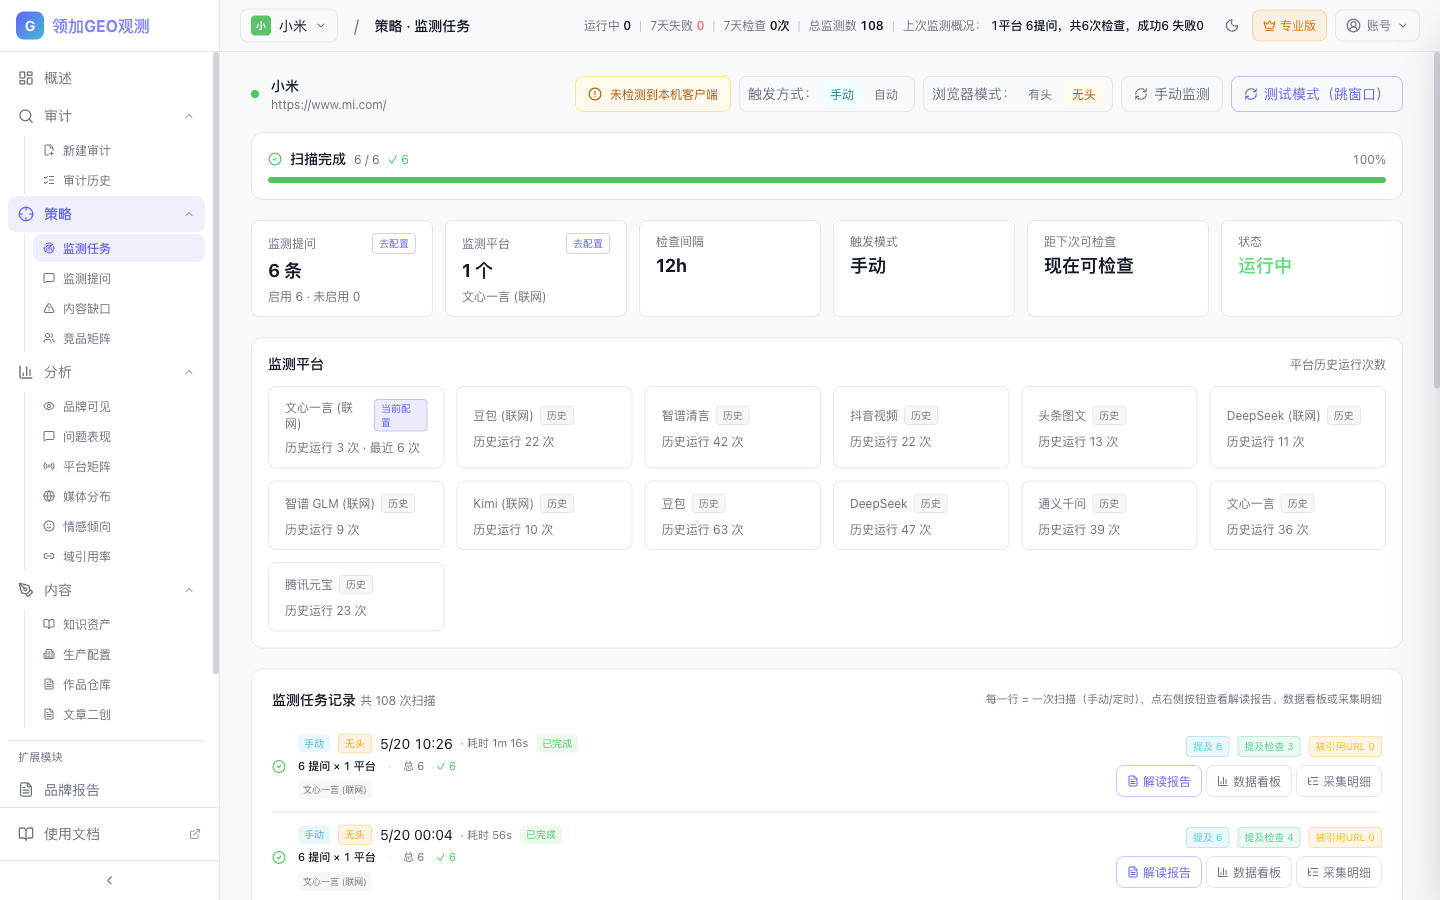The height and width of the screenshot is (900, 1440).
Task: Switch browser mode to 无头
Action: click(1084, 94)
